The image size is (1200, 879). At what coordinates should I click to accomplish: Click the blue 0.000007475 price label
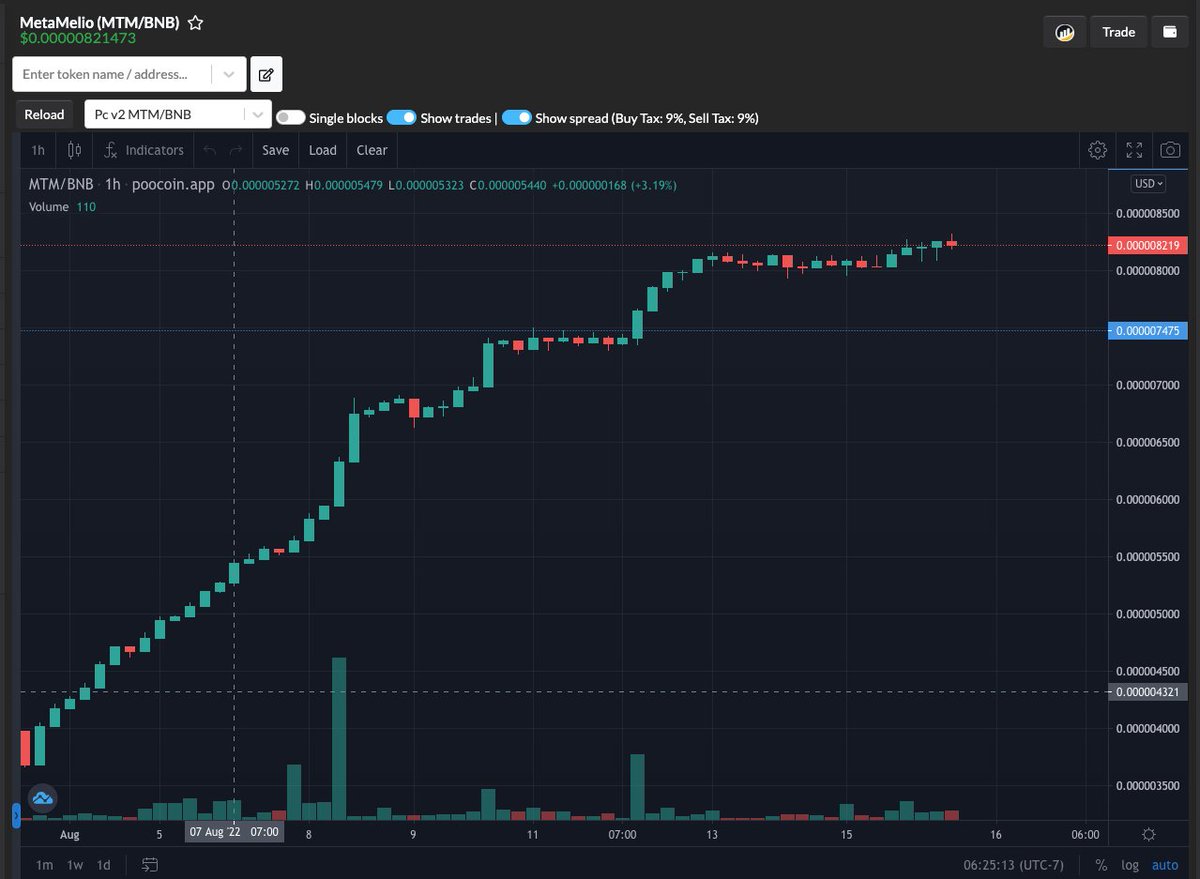1148,331
